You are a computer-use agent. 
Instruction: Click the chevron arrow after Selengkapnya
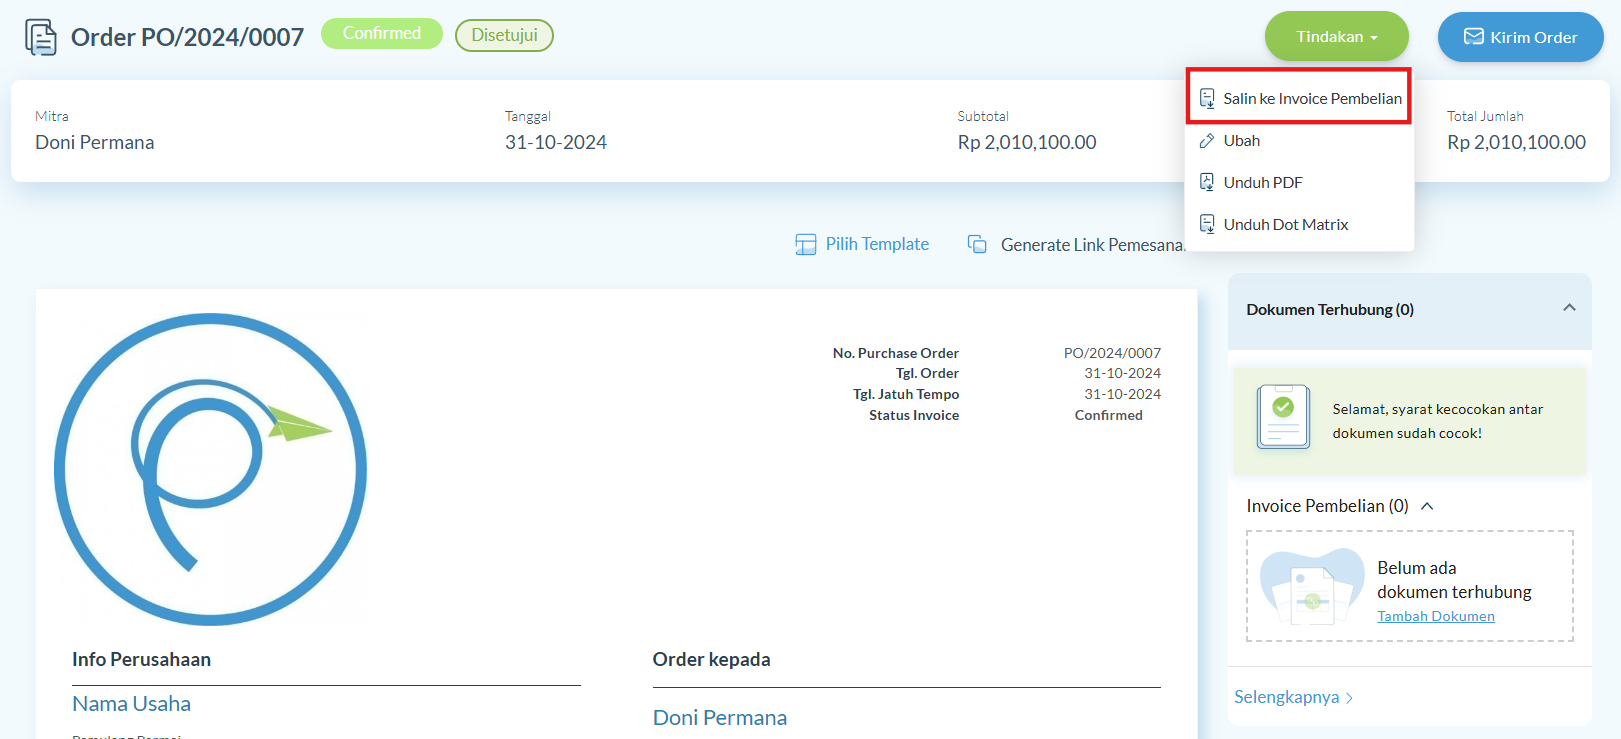coord(1349,698)
